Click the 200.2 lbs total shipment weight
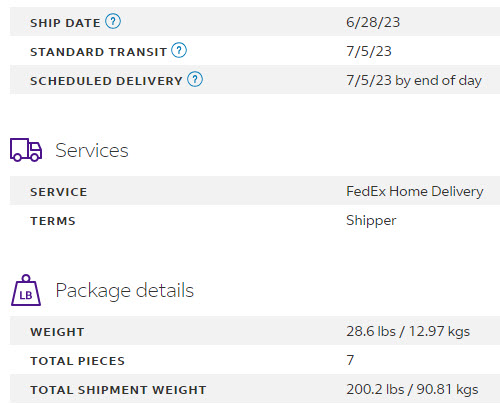Image resolution: width=500 pixels, height=404 pixels. coord(412,389)
